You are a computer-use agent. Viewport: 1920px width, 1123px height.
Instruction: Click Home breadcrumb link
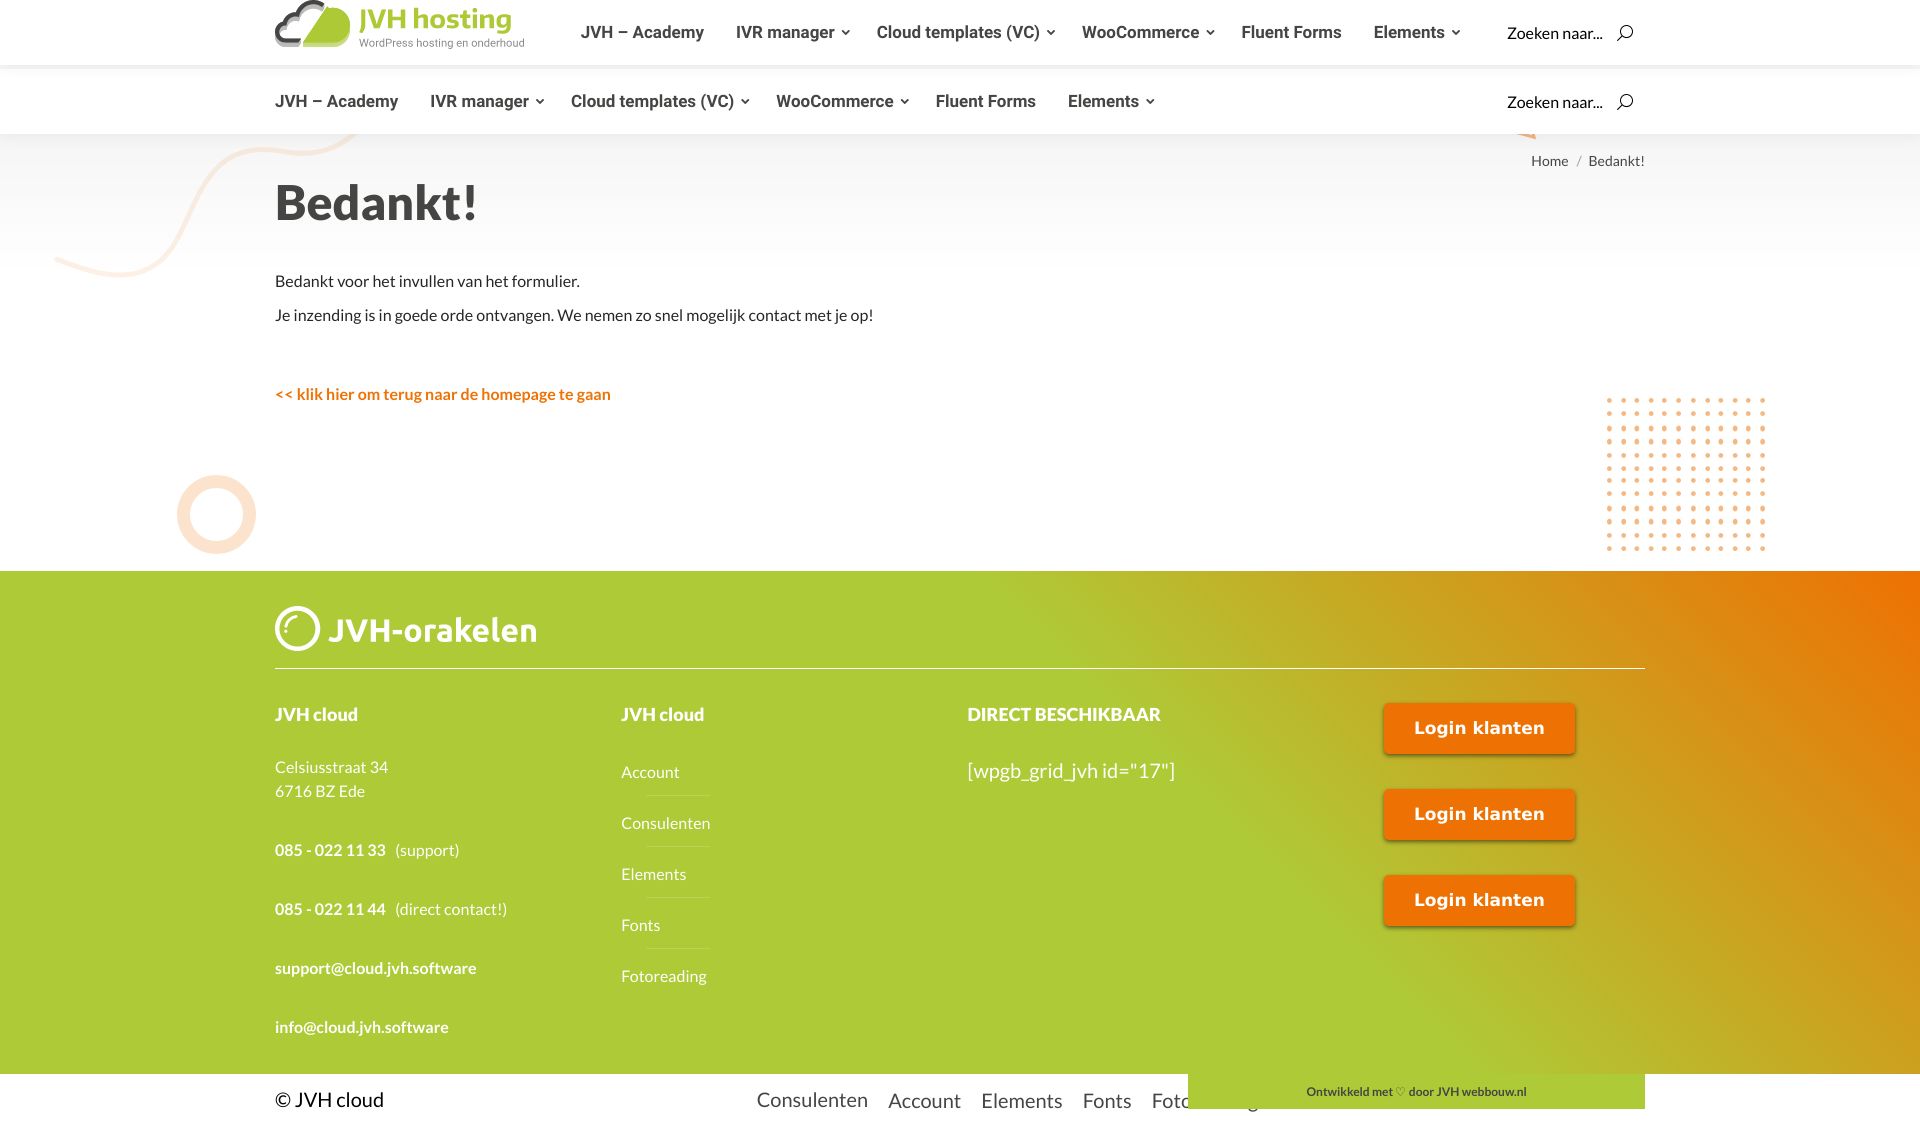(x=1549, y=161)
